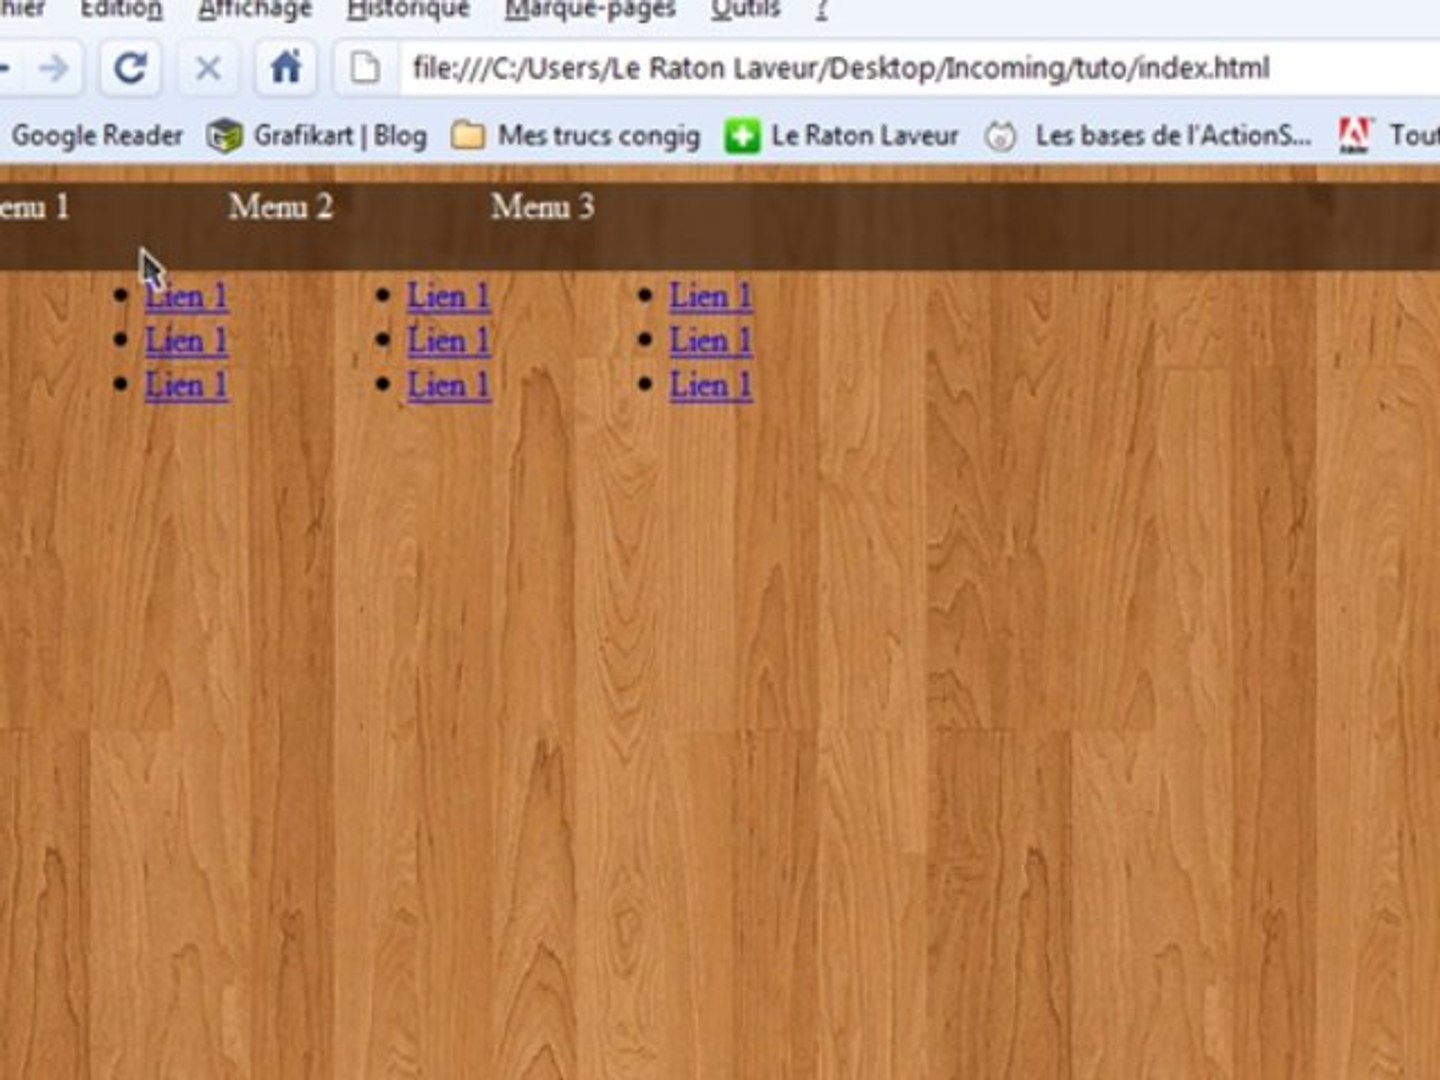The width and height of the screenshot is (1440, 1080).
Task: Open the Affichage menu
Action: click(x=255, y=10)
